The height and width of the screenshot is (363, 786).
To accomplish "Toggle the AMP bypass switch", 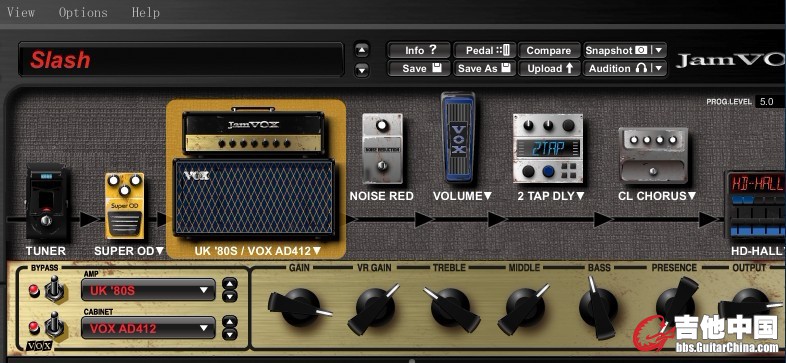I will coord(54,290).
